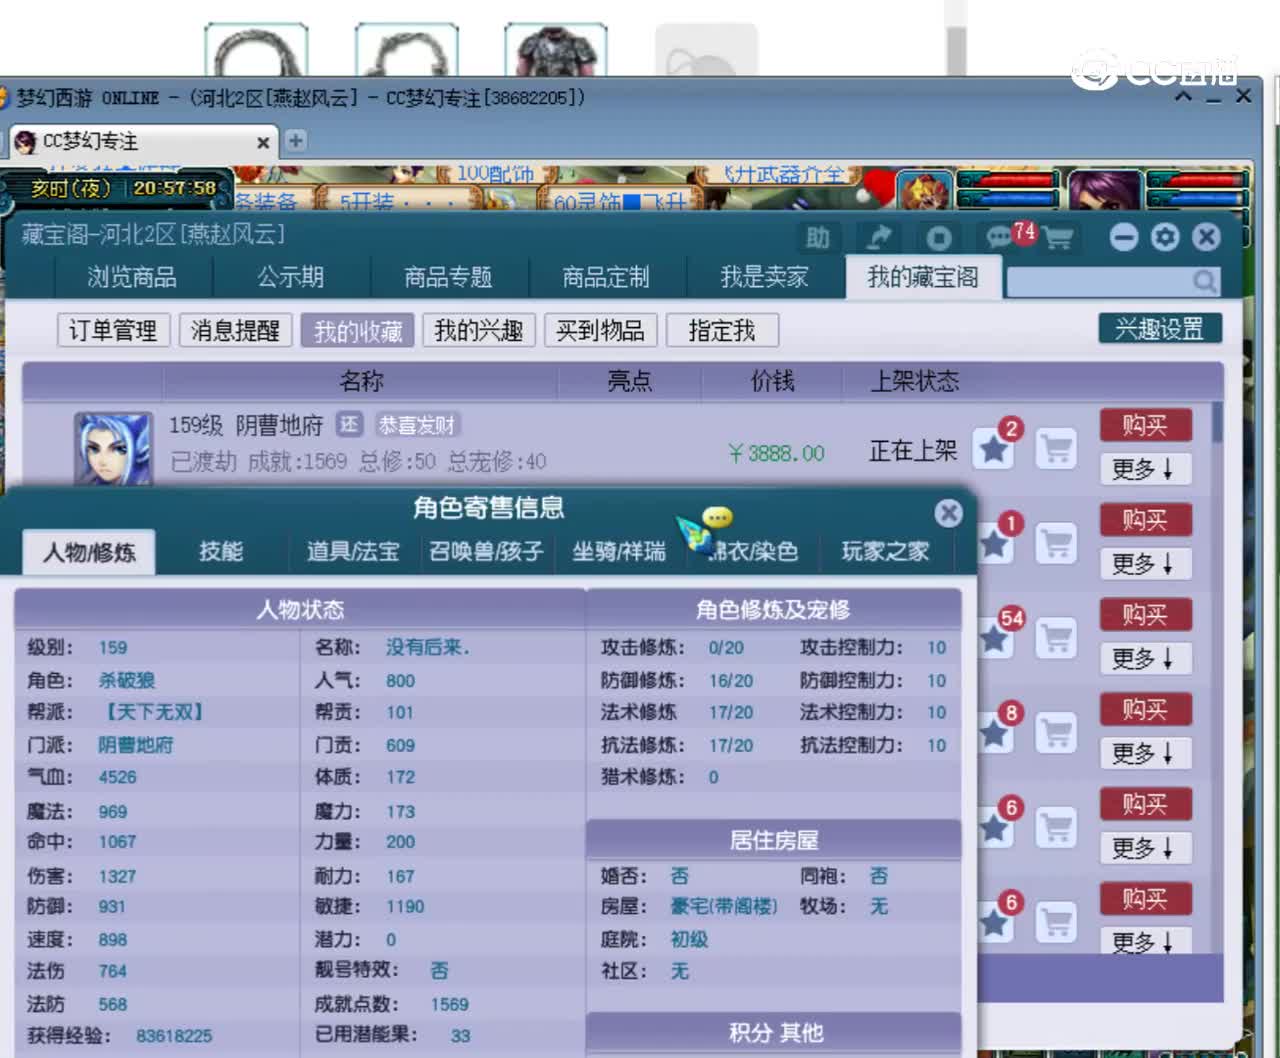Viewport: 1280px width, 1058px height.
Task: Click cart icon beside star badge 8
Action: (x=1056, y=732)
